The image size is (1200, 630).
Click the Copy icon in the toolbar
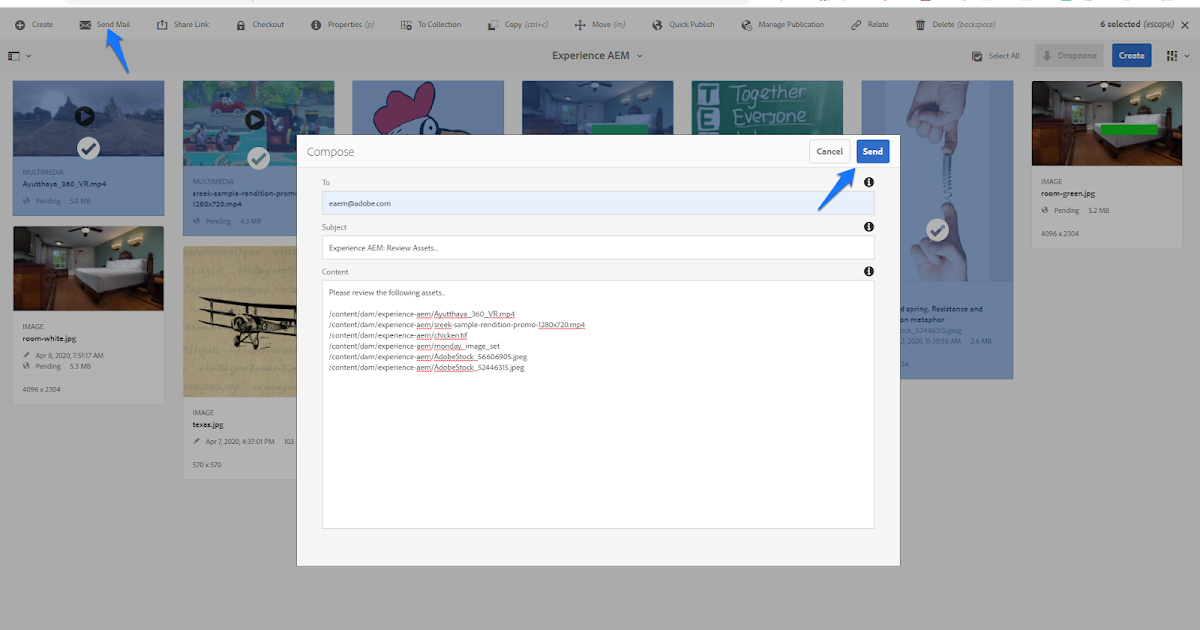click(493, 24)
